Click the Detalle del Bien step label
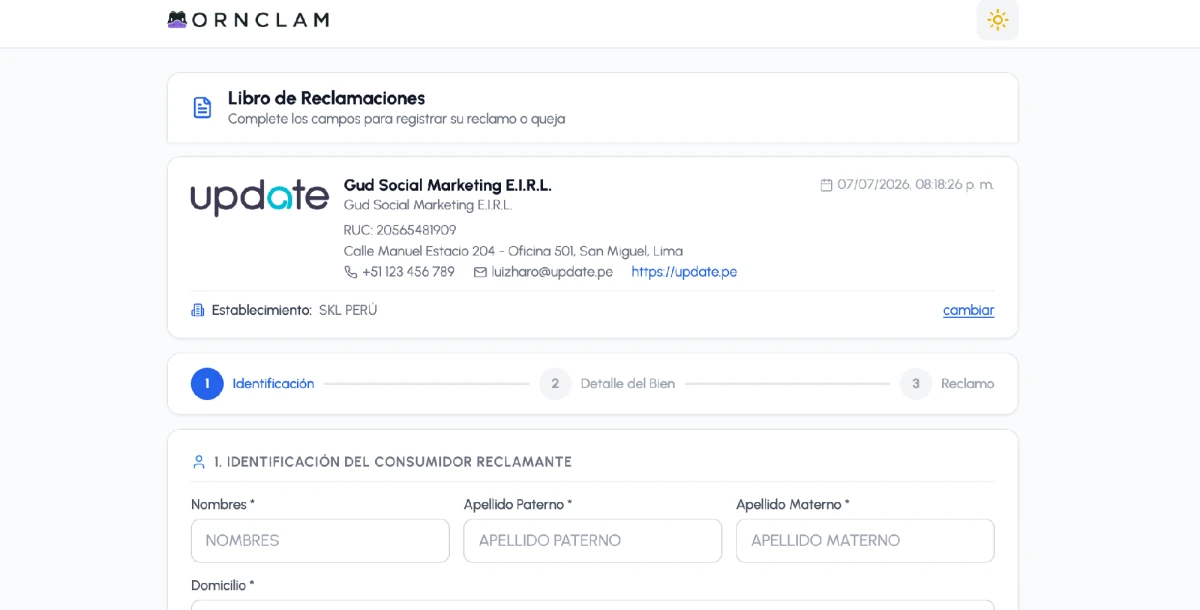Viewport: 1200px width, 610px height. [x=628, y=384]
